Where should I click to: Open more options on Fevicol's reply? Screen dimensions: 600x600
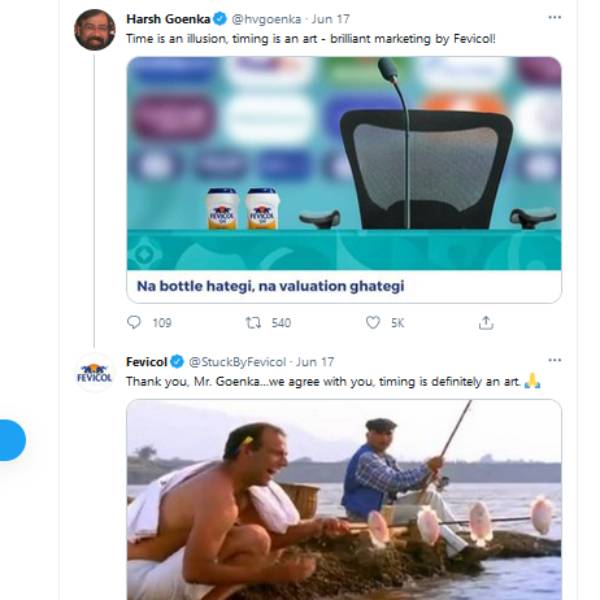pos(554,360)
